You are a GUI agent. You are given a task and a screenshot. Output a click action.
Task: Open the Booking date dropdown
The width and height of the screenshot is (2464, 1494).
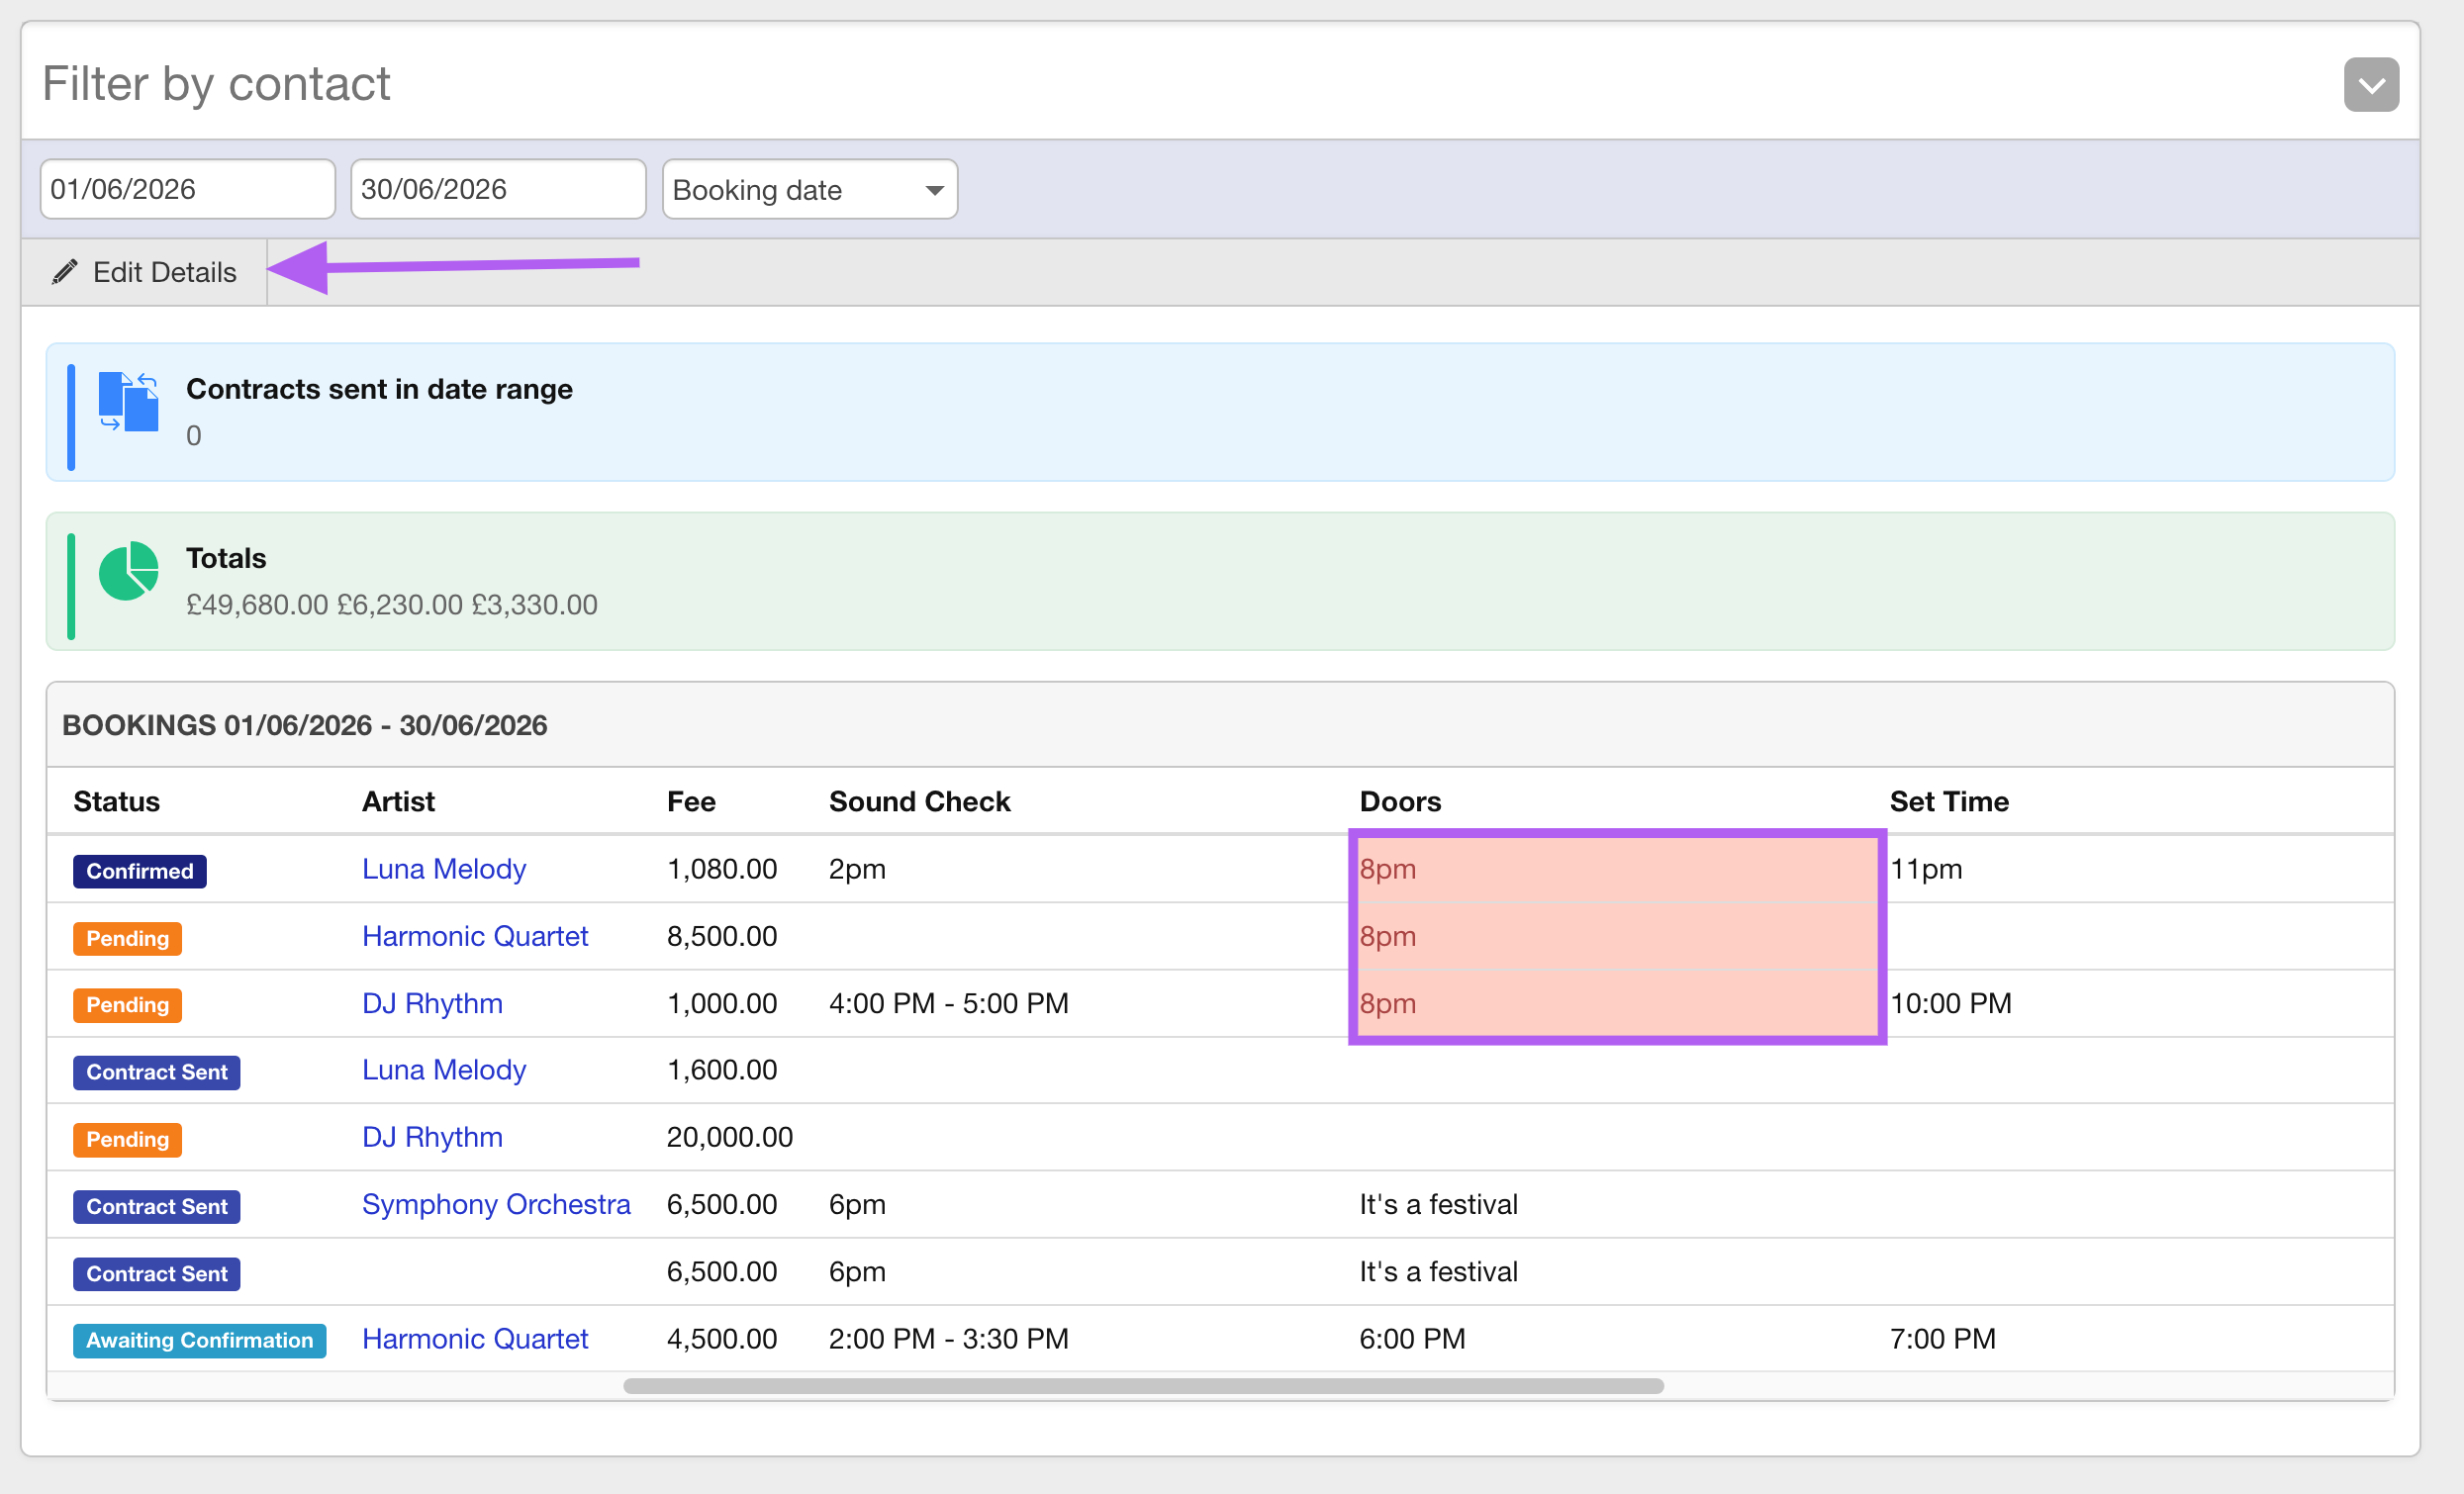(x=809, y=189)
